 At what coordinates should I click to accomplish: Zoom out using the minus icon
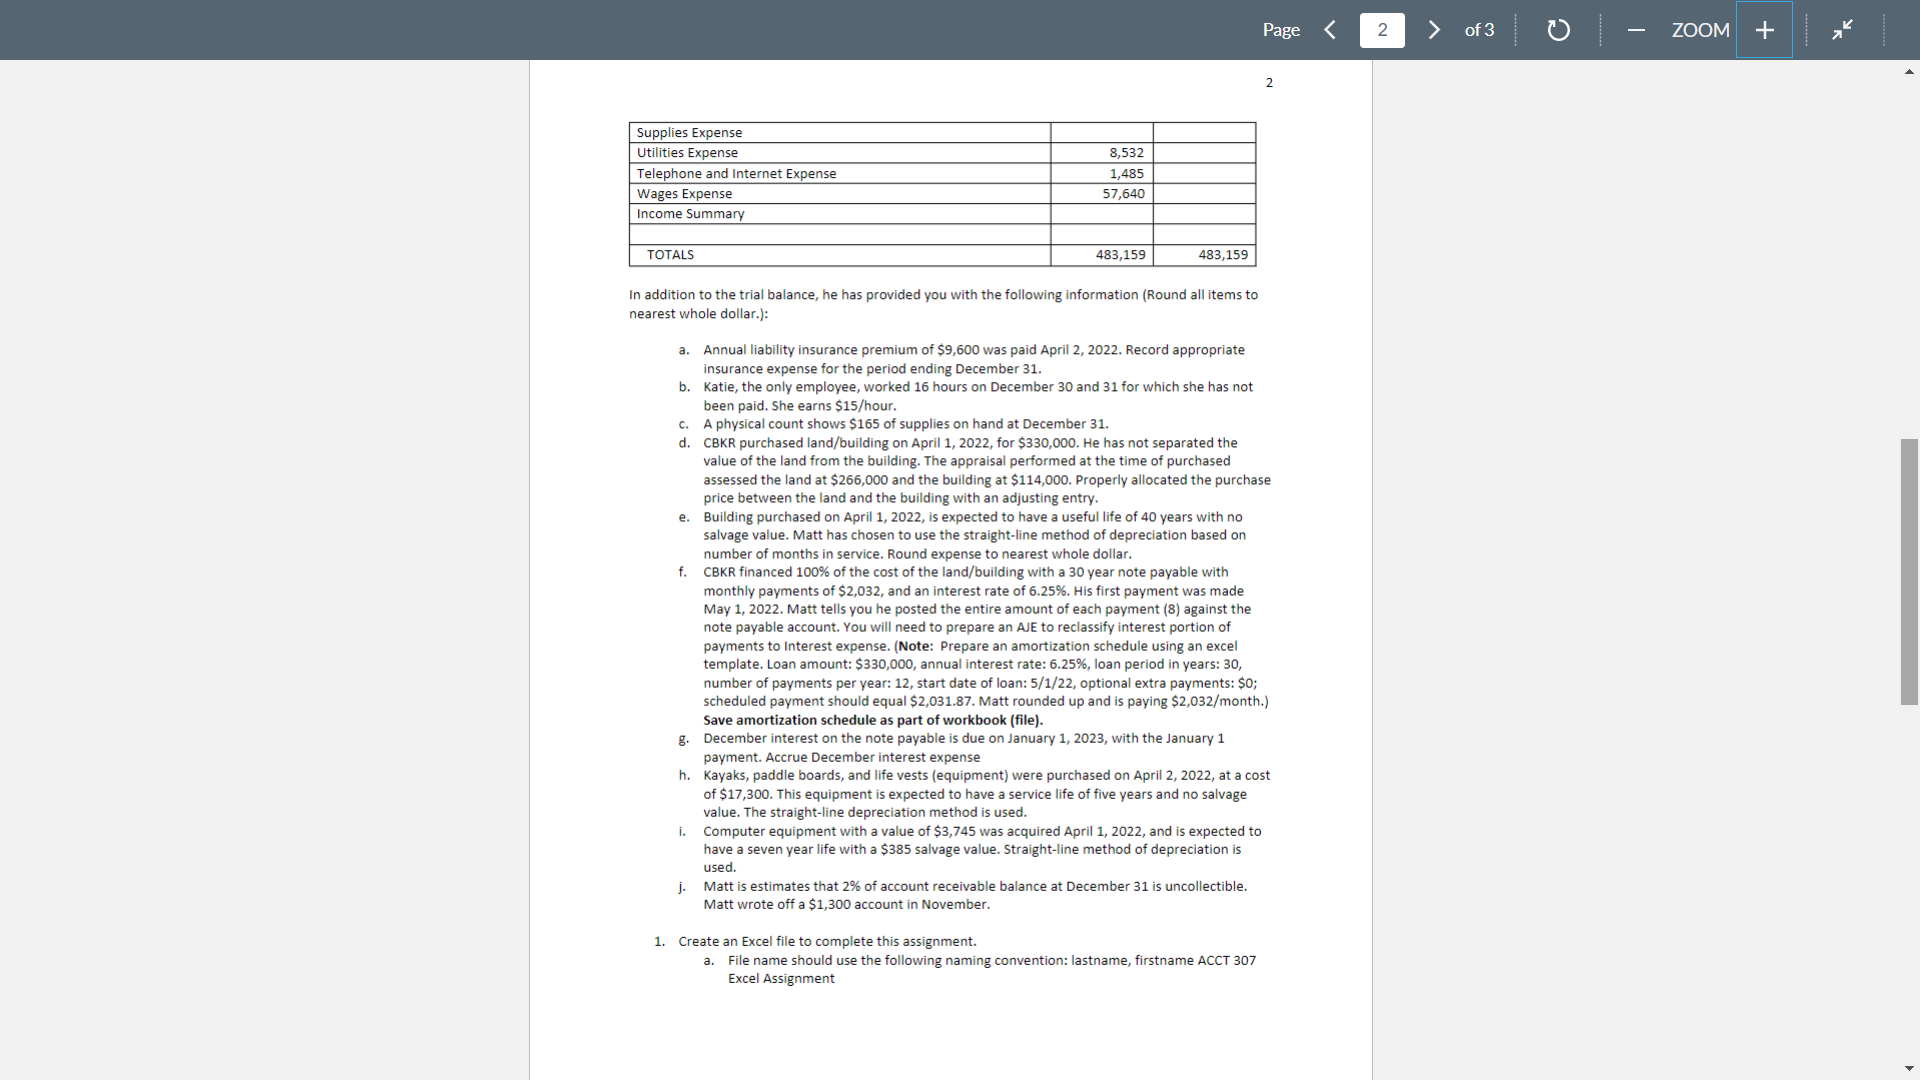[1636, 30]
